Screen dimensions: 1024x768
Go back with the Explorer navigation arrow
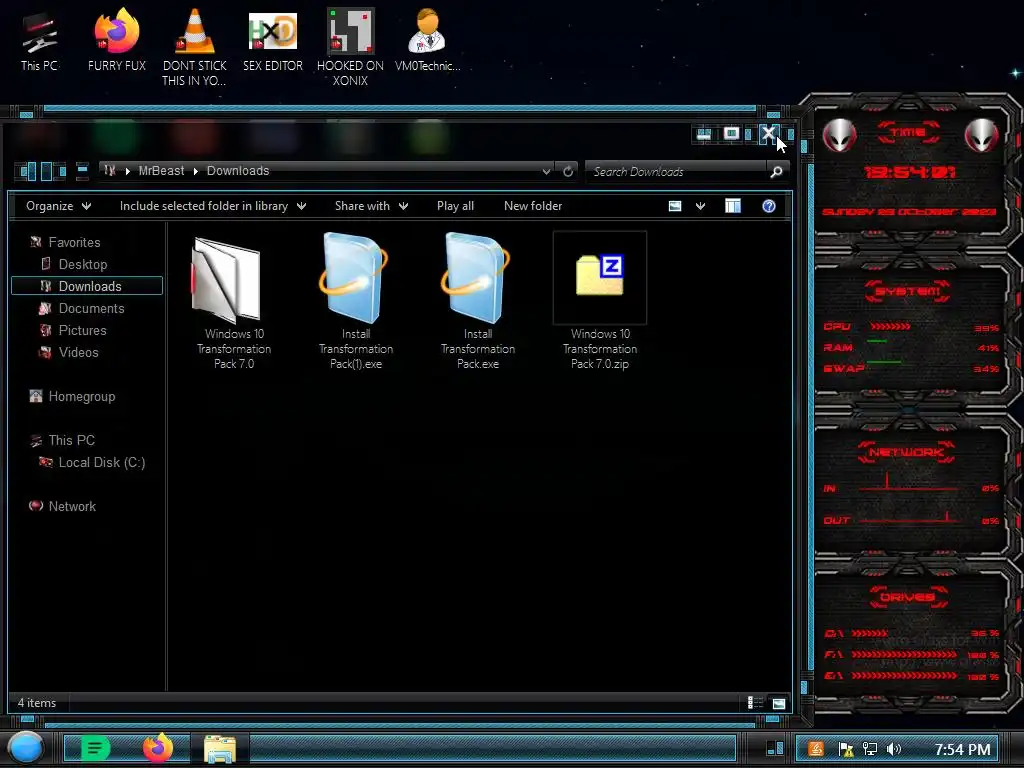[27, 172]
